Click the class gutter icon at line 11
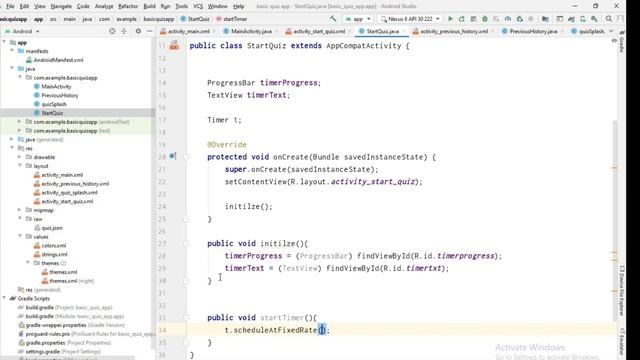This screenshot has height=360, width=640. [174, 45]
